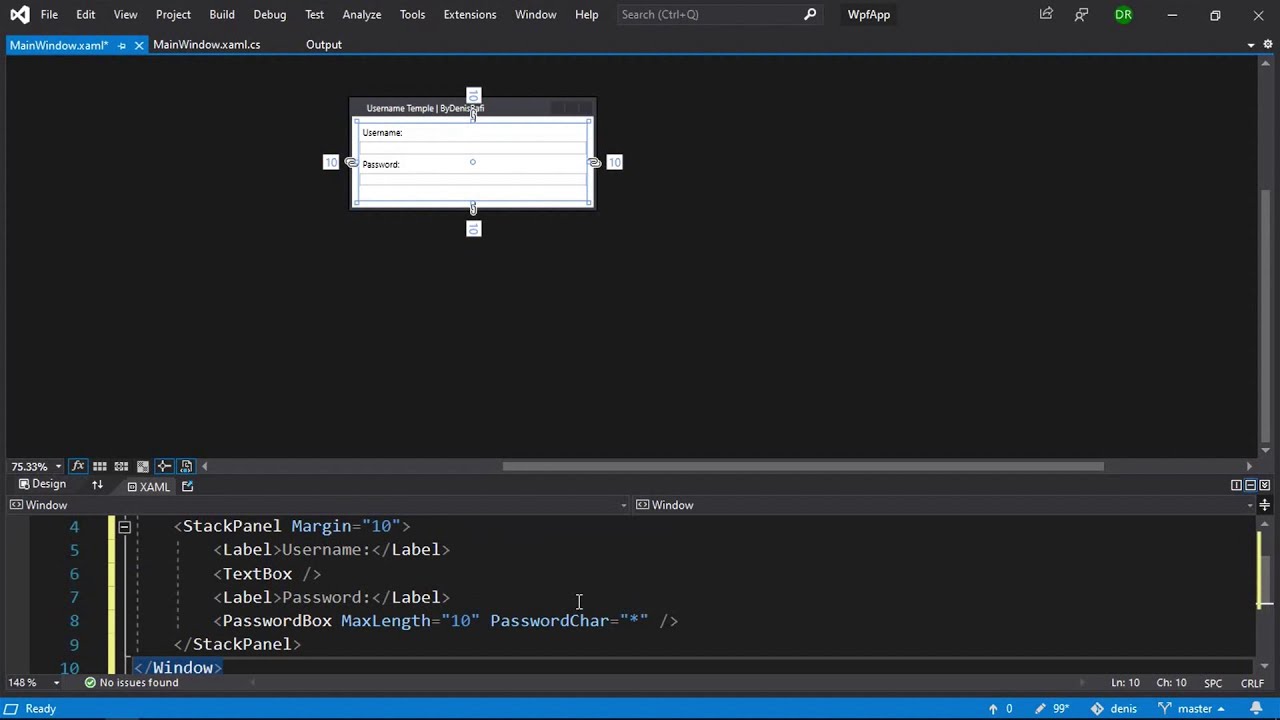The height and width of the screenshot is (720, 1280).
Task: Open the Window menu
Action: point(536,14)
